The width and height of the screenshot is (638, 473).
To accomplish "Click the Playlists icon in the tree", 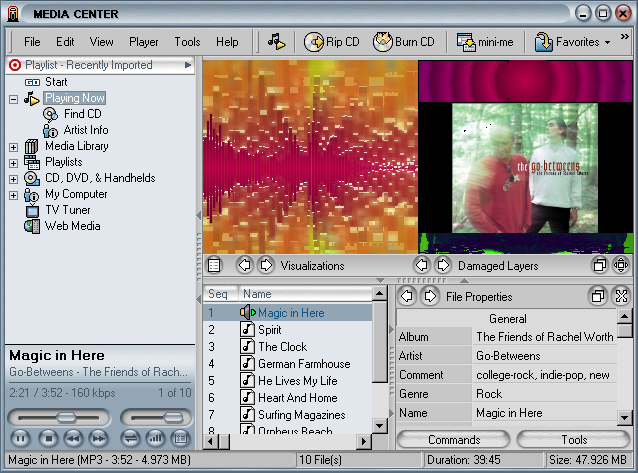I will pos(32,162).
